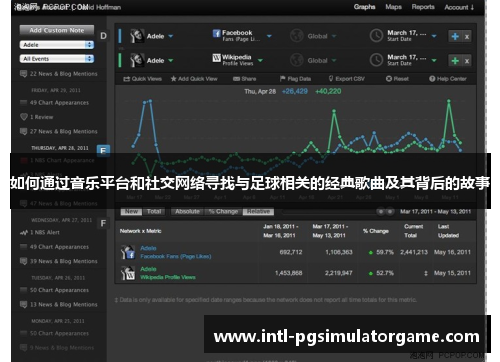Open the Reports menu

(423, 7)
